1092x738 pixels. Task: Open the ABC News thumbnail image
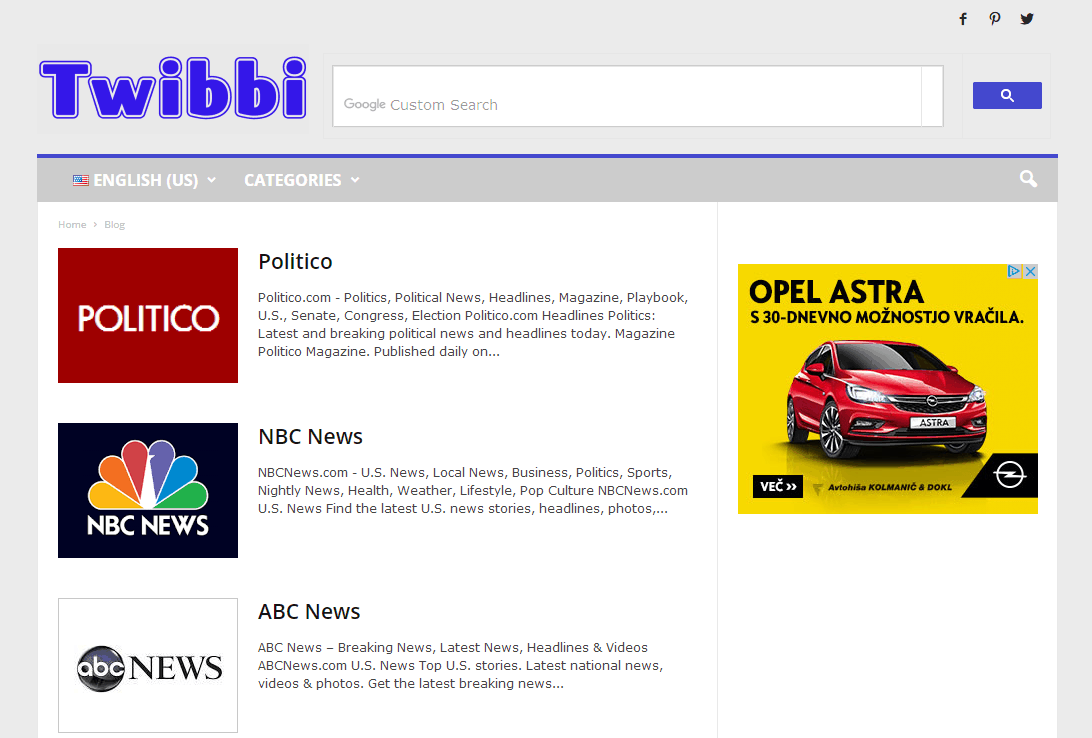pos(148,665)
